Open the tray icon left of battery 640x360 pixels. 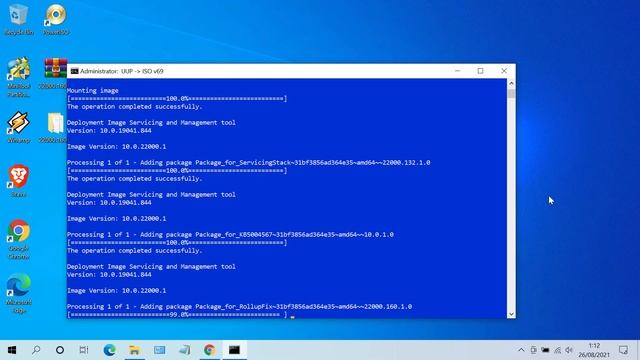point(533,350)
